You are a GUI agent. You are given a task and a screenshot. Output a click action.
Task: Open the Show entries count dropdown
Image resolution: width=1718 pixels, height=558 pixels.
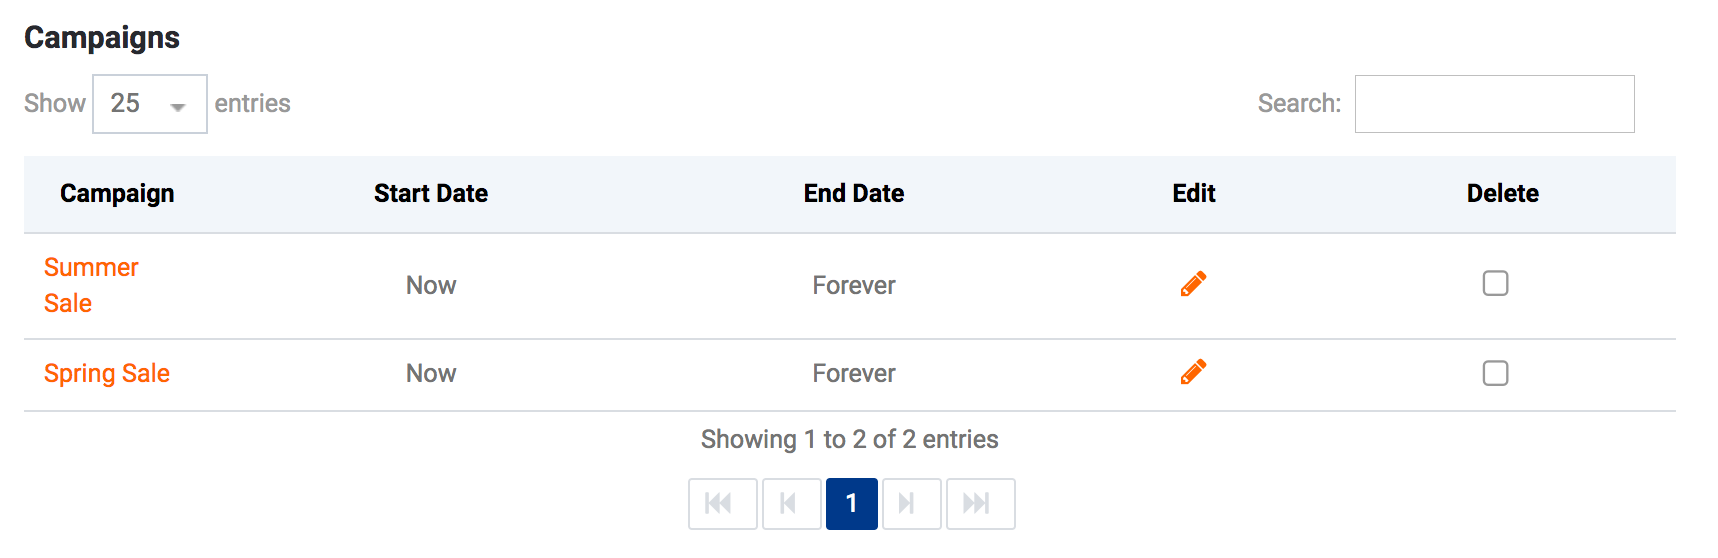tap(149, 104)
